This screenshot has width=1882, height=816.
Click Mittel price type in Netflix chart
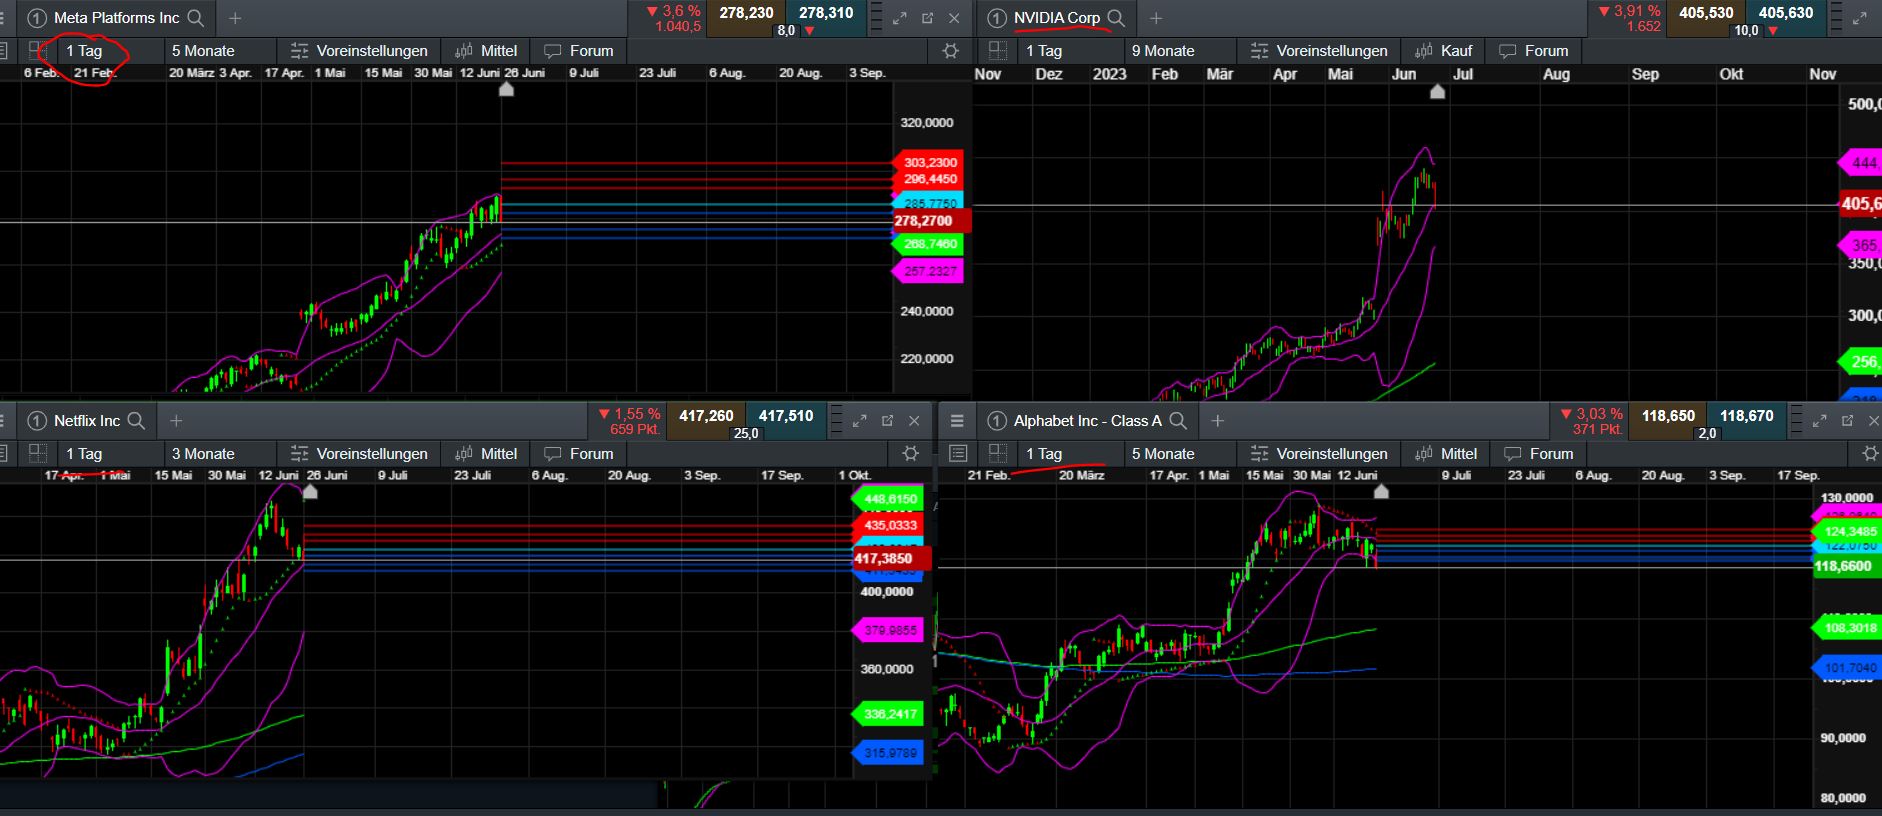(486, 453)
